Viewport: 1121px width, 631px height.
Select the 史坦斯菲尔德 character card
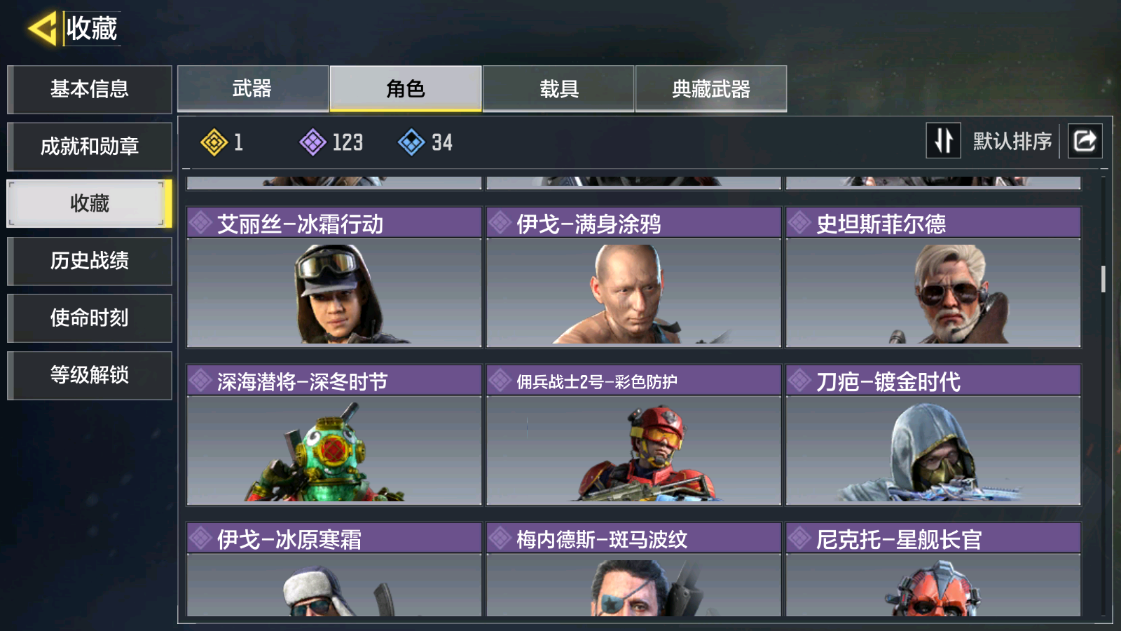[933, 277]
